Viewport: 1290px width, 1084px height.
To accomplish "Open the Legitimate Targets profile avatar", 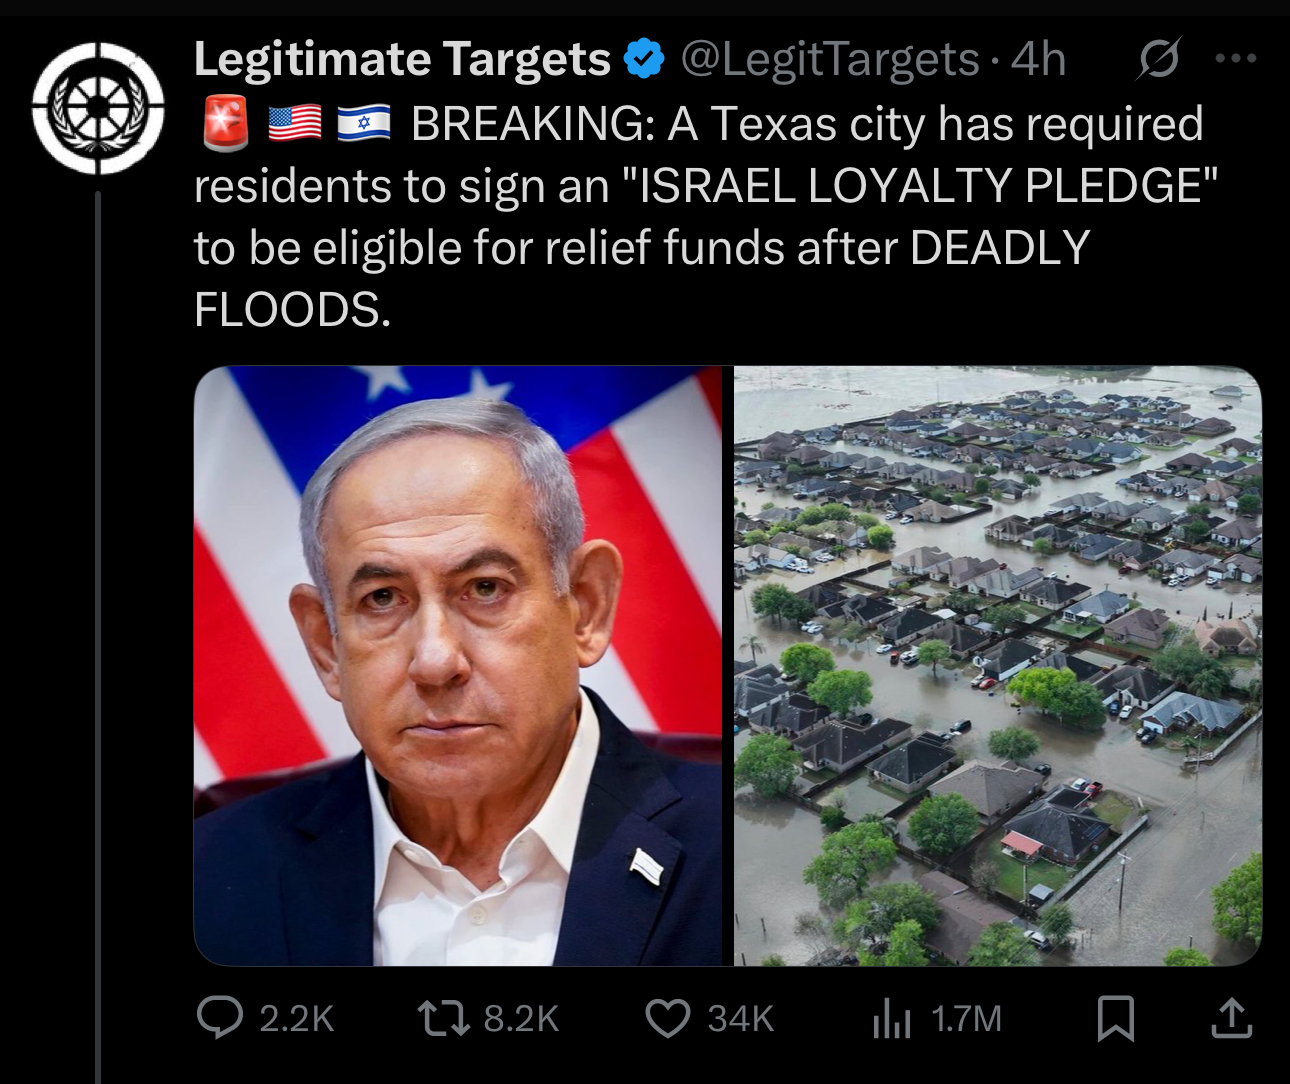I will (x=98, y=108).
